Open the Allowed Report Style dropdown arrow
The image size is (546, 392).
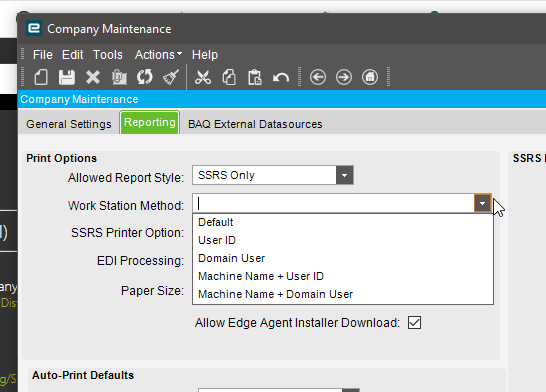pyautogui.click(x=345, y=175)
